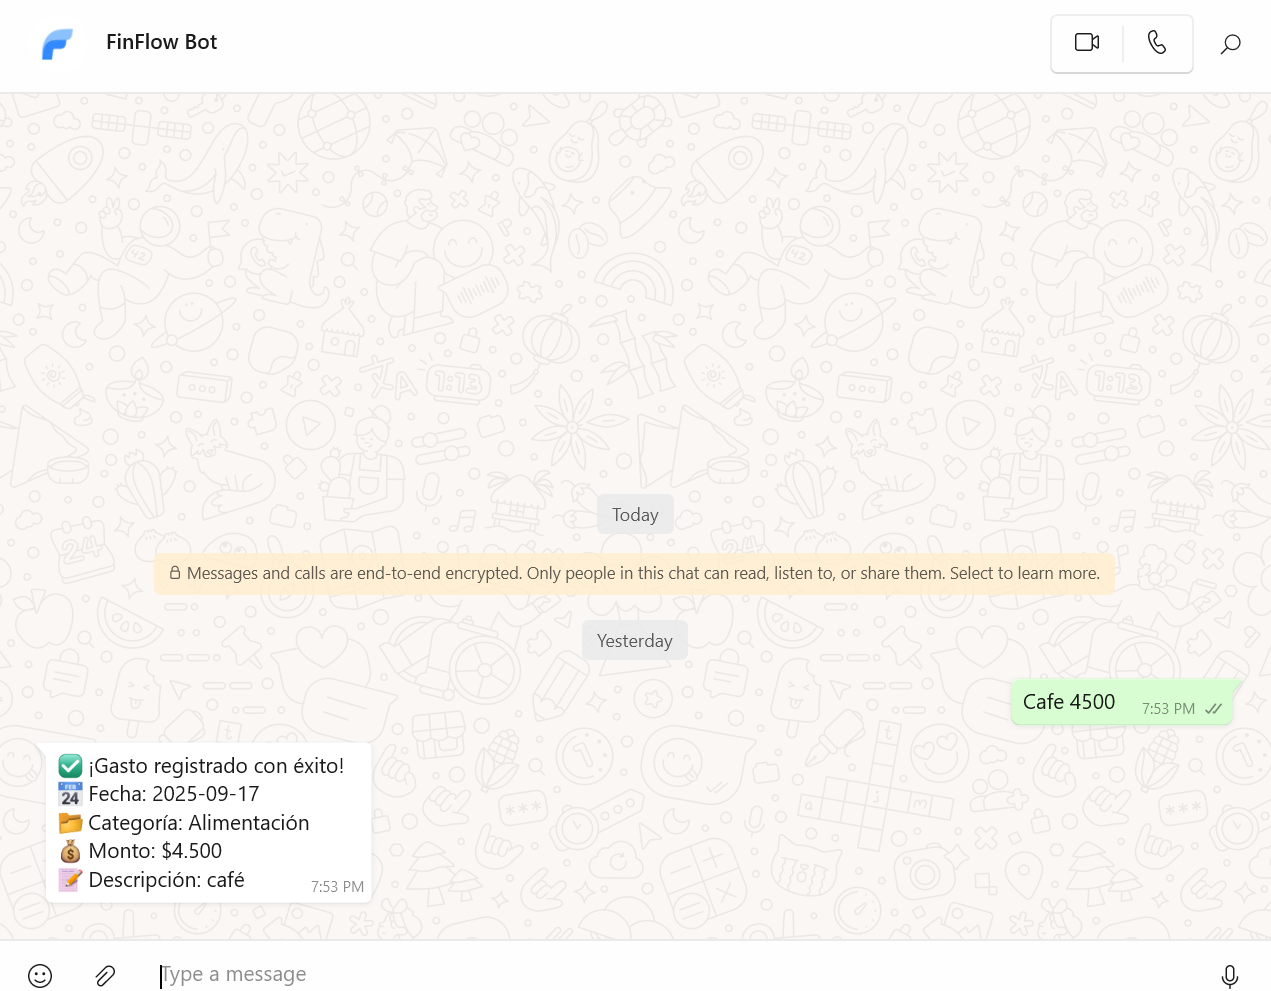Click the FinFlow Bot profile avatar
Screen dimensions: 1271x991
pyautogui.click(x=58, y=43)
